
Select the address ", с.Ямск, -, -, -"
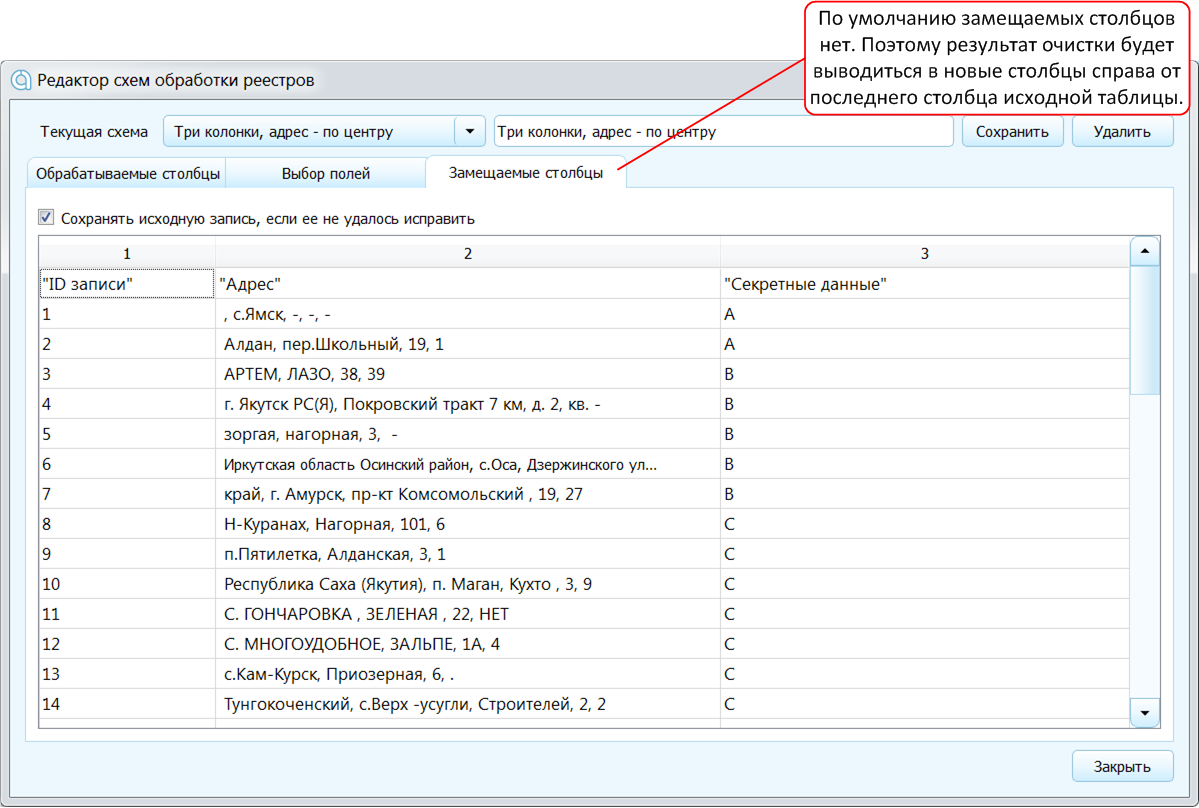click(468, 314)
